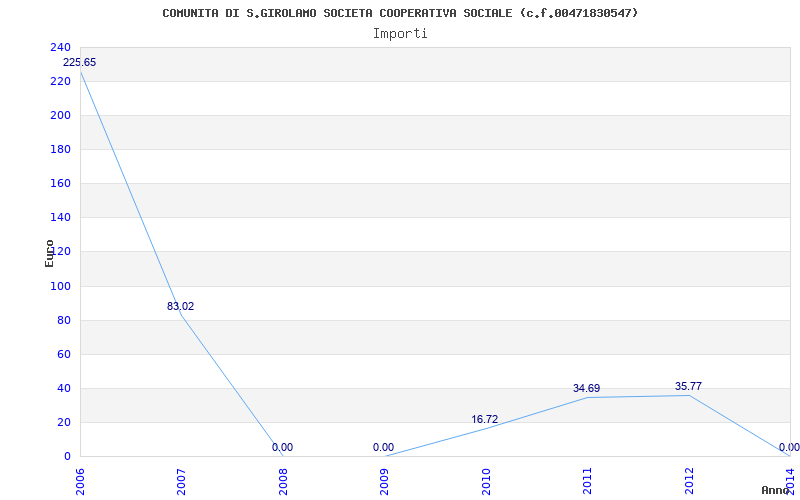Click the 220 y-axis tick label
This screenshot has height=500, width=800.
click(x=60, y=81)
